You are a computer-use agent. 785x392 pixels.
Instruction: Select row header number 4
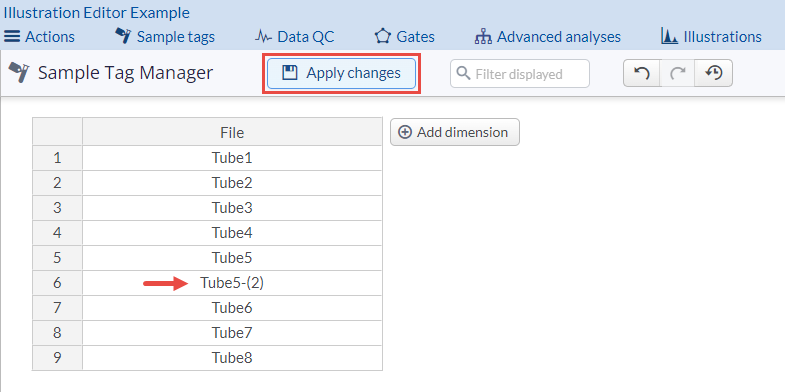pyautogui.click(x=58, y=233)
